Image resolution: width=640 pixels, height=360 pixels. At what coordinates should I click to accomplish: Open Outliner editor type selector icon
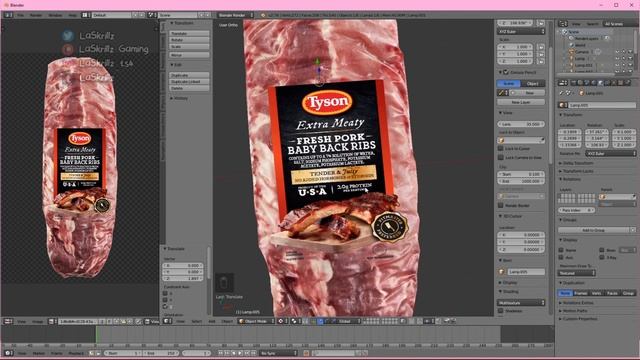point(563,24)
